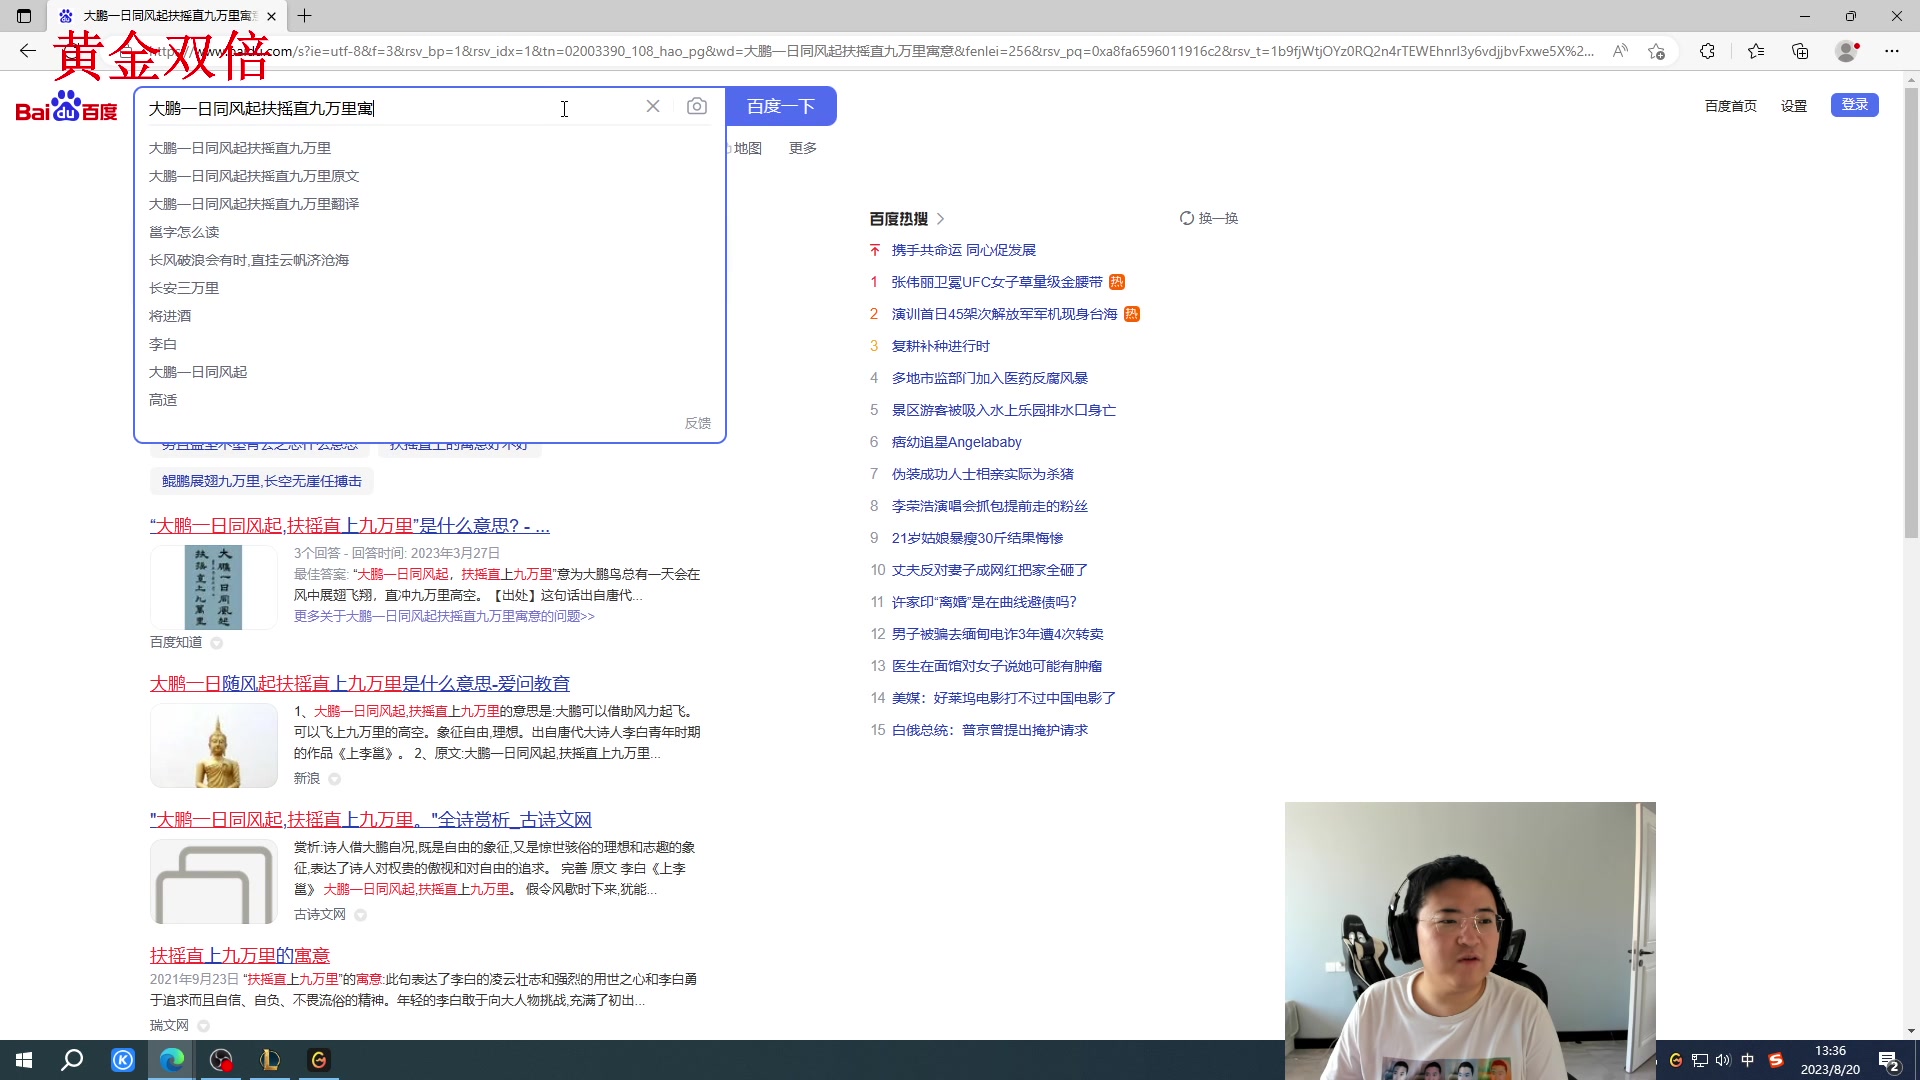Click taskbar clock showing 13:36
The height and width of the screenshot is (1080, 1920).
coord(1830,1060)
